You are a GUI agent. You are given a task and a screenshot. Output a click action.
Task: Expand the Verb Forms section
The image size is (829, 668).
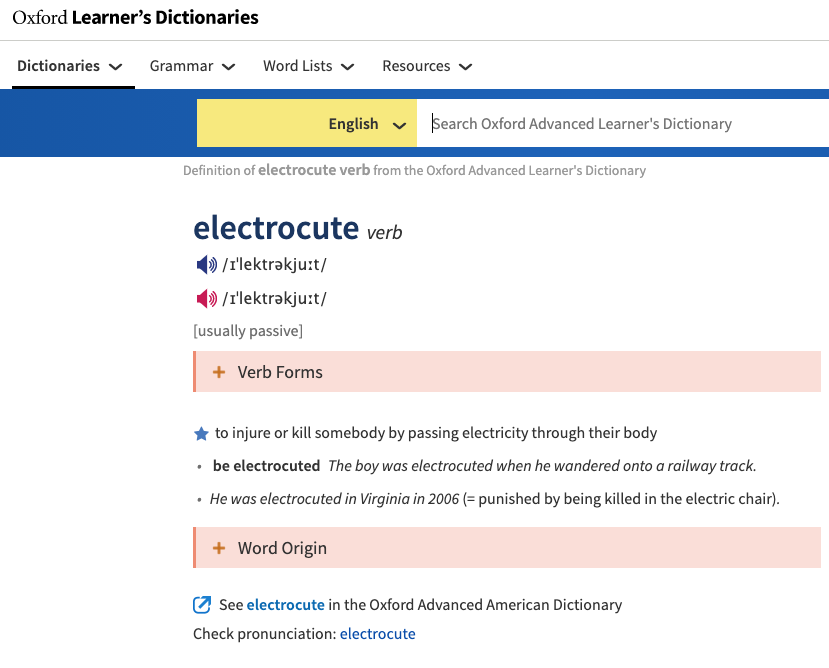507,372
